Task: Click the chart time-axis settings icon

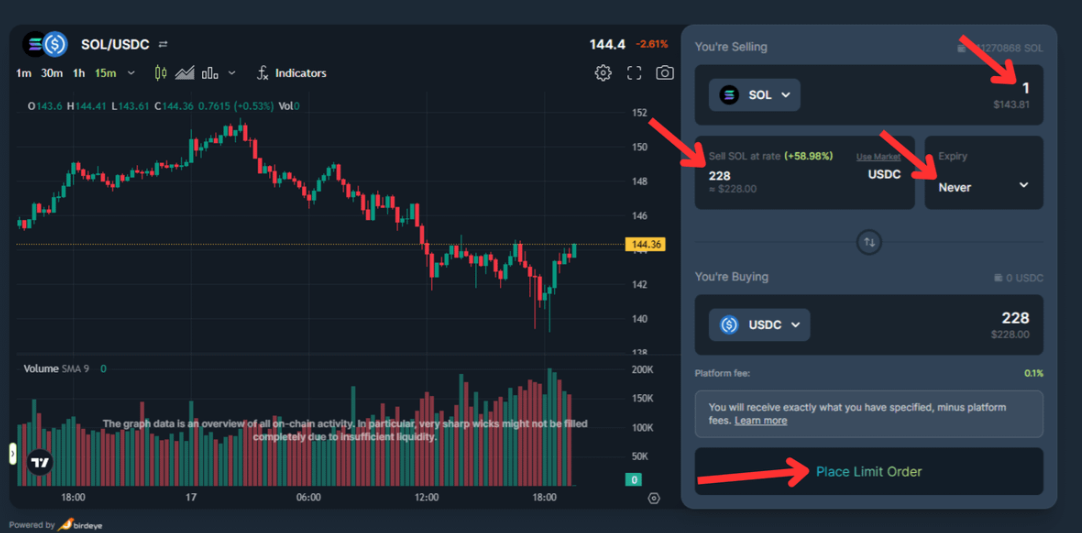Action: (654, 498)
